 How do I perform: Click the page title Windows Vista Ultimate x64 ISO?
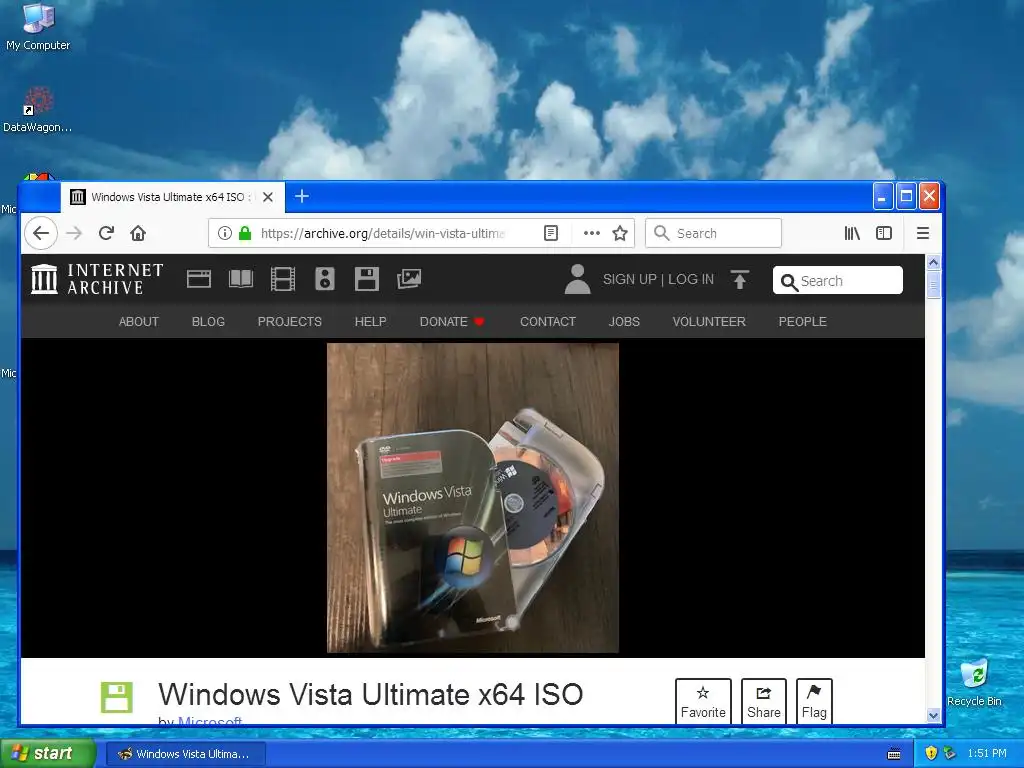[370, 694]
